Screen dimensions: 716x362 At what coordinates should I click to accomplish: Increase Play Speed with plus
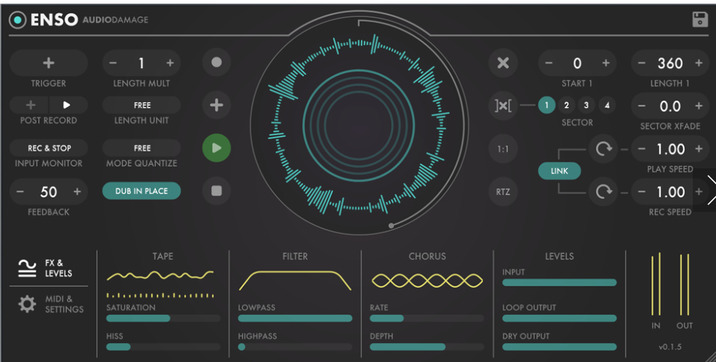click(x=699, y=149)
